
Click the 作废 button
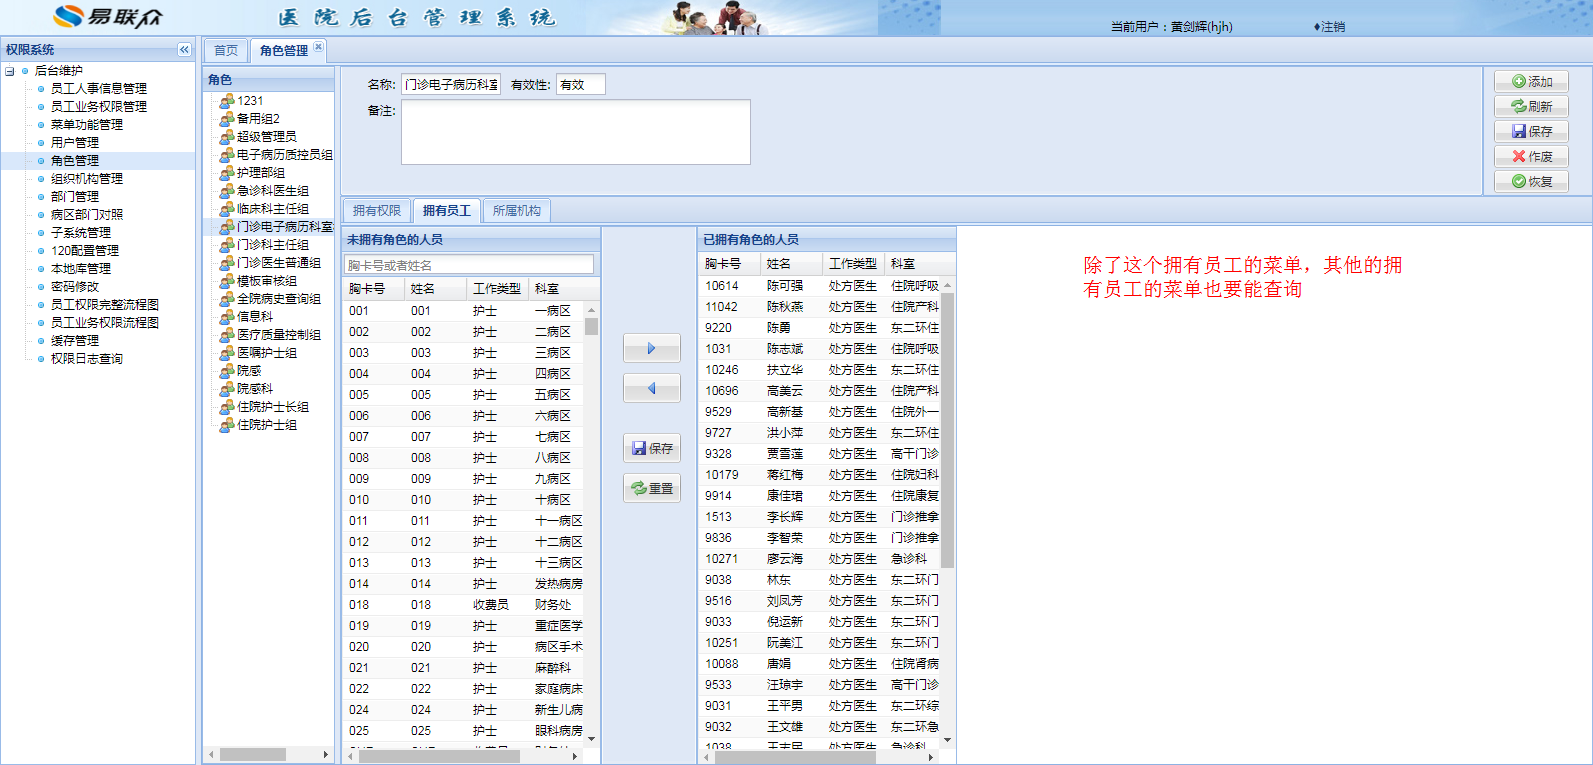(x=1531, y=157)
